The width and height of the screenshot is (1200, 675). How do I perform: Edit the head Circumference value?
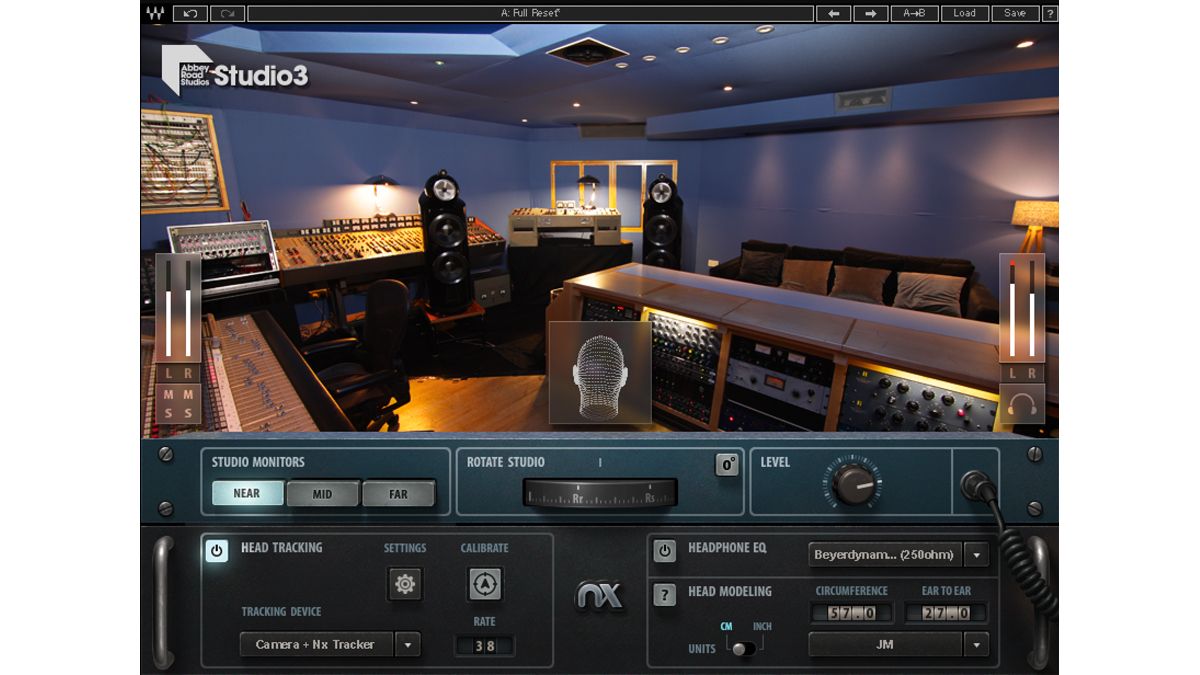(x=850, y=613)
